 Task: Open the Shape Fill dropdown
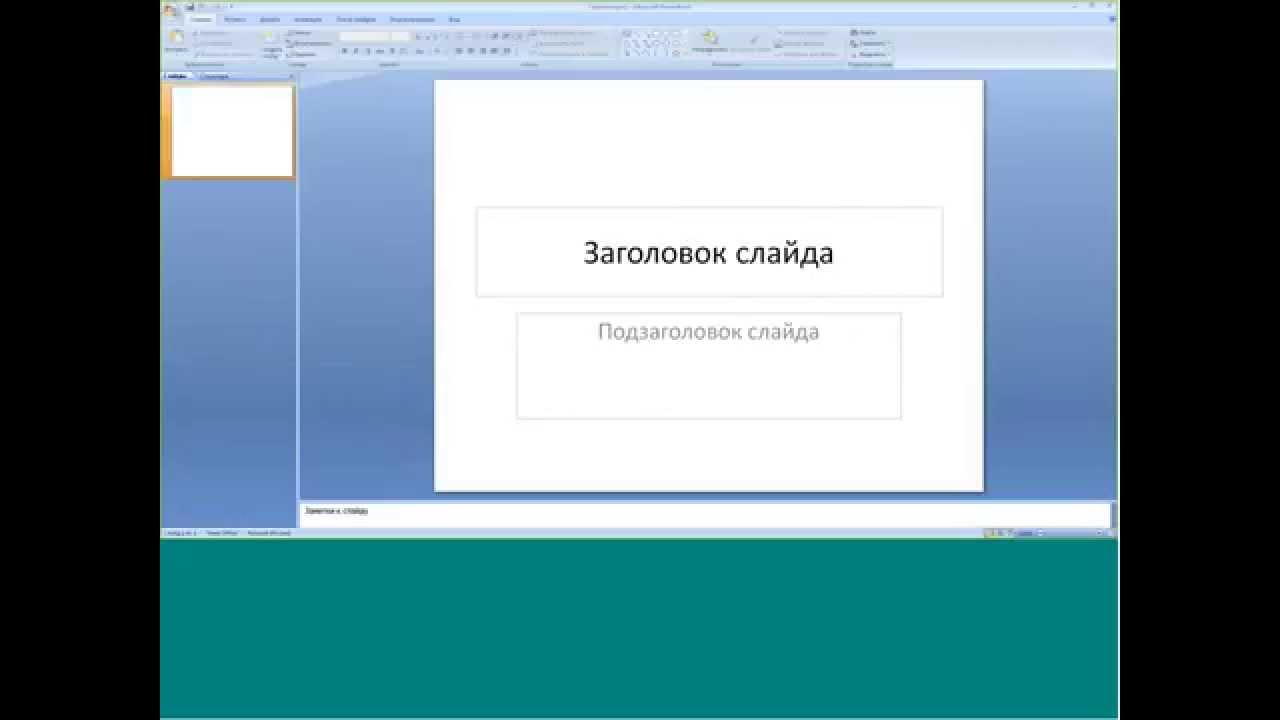[803, 32]
